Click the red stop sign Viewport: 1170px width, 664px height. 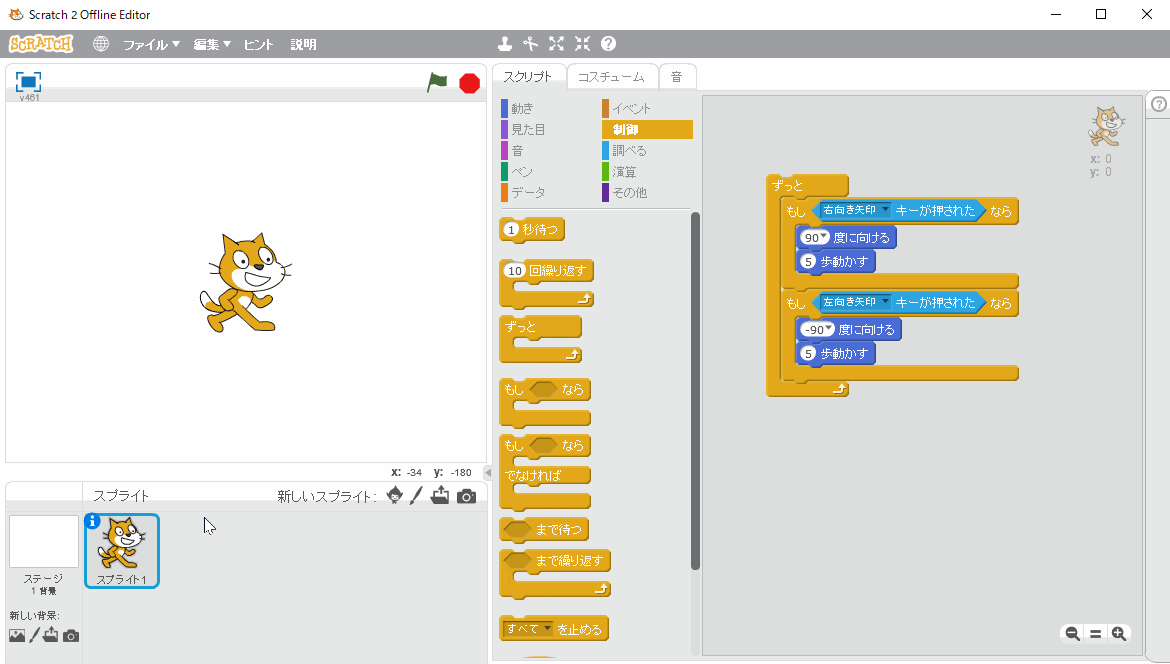click(x=469, y=83)
